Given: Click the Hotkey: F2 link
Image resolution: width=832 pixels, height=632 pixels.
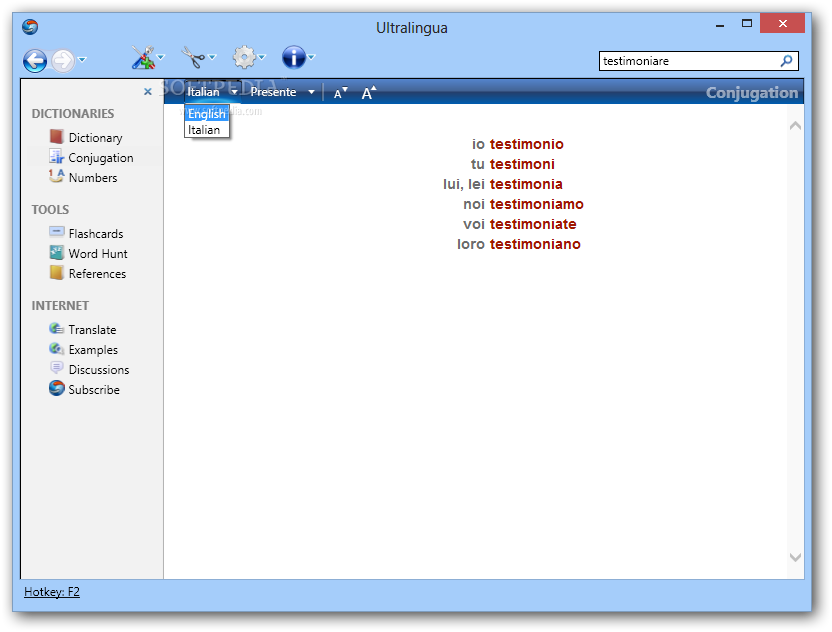Looking at the screenshot, I should point(51,592).
